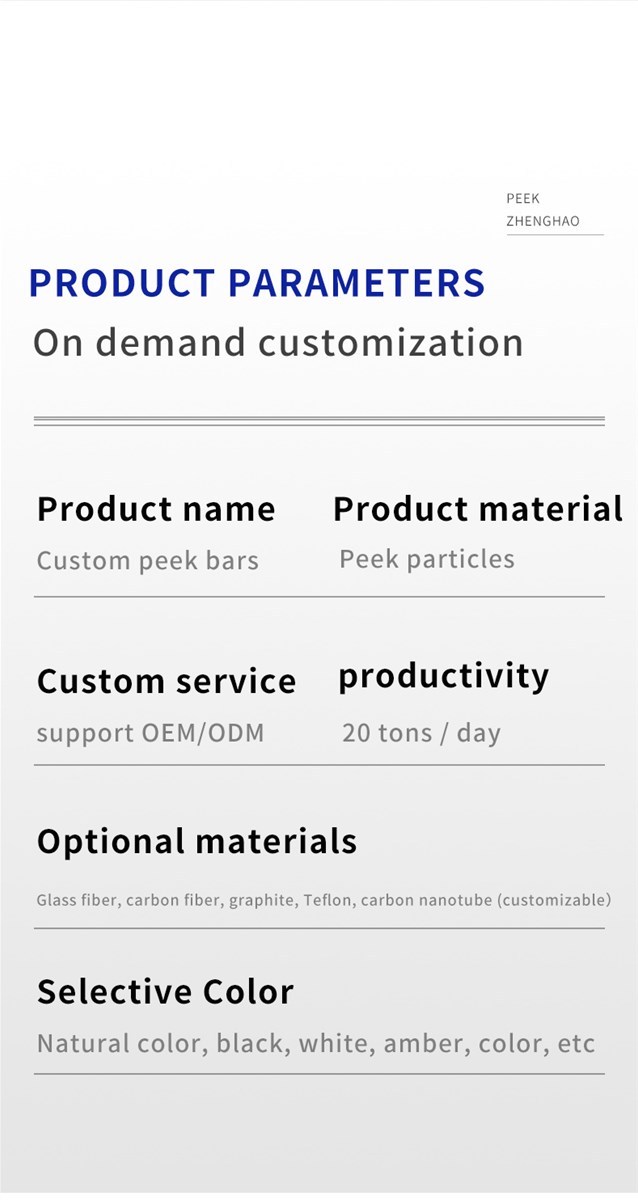The height and width of the screenshot is (1200, 638).
Task: Click the PEEK label at top right
Action: pos(523,199)
